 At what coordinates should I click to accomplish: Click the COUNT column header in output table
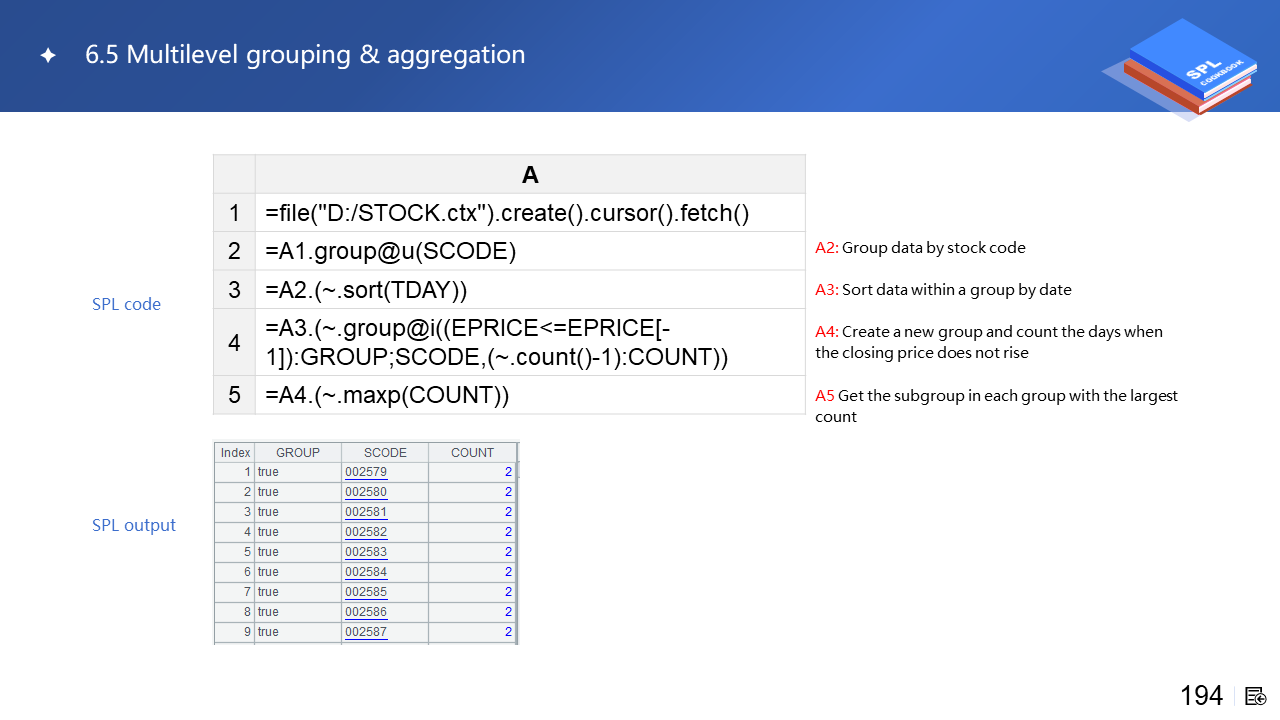coord(472,453)
